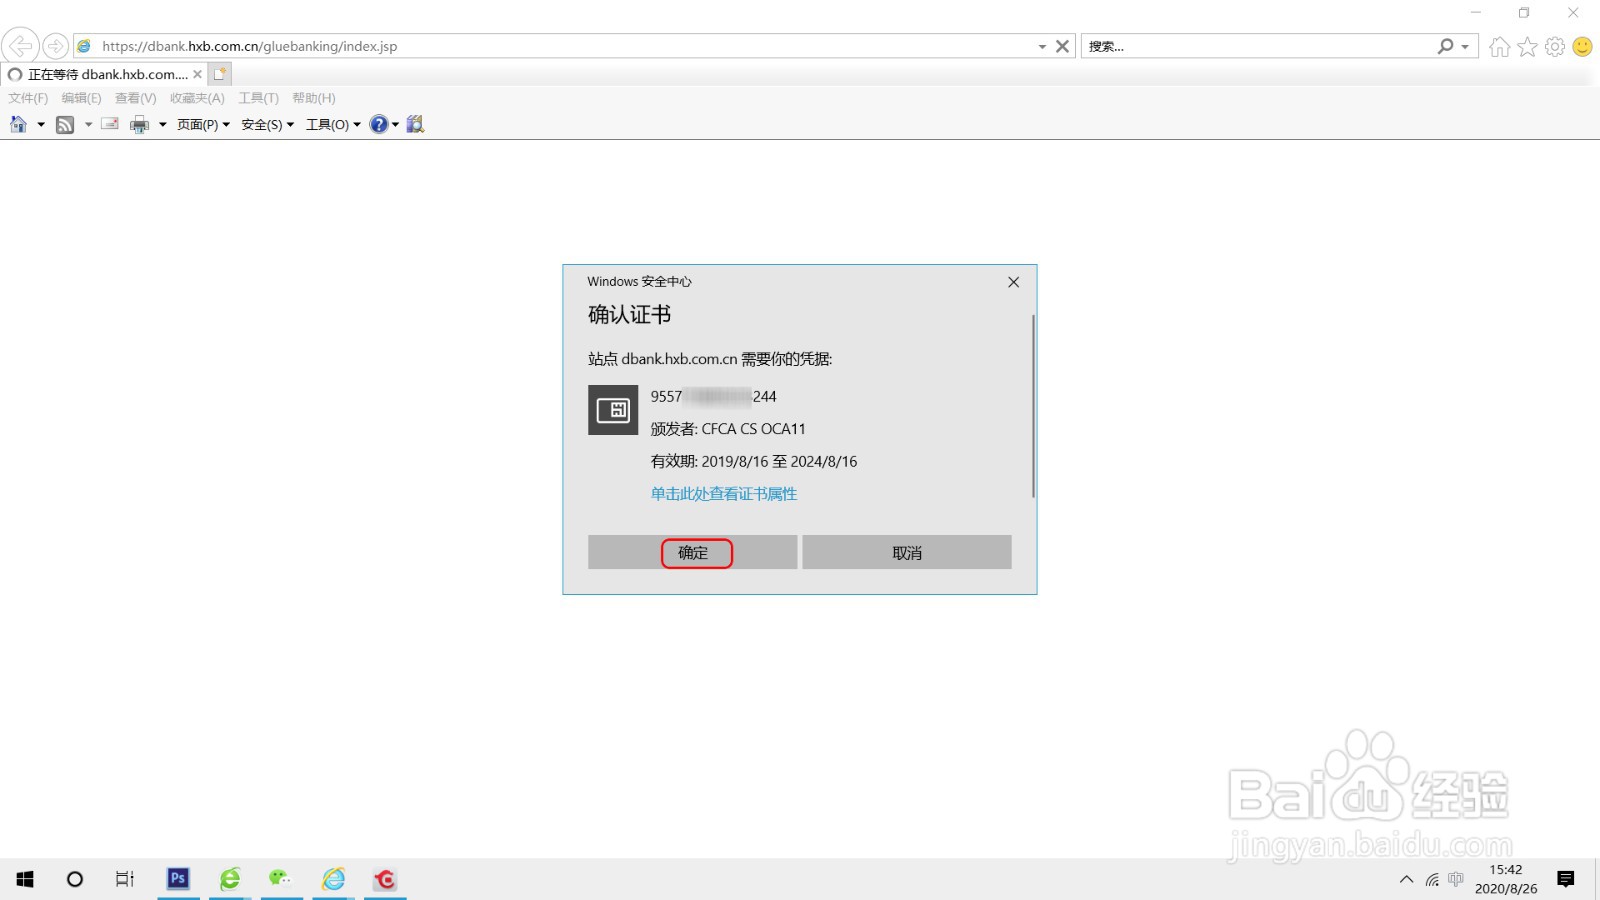The height and width of the screenshot is (900, 1600).
Task: Open the 安全(S) dropdown menu
Action: coord(267,124)
